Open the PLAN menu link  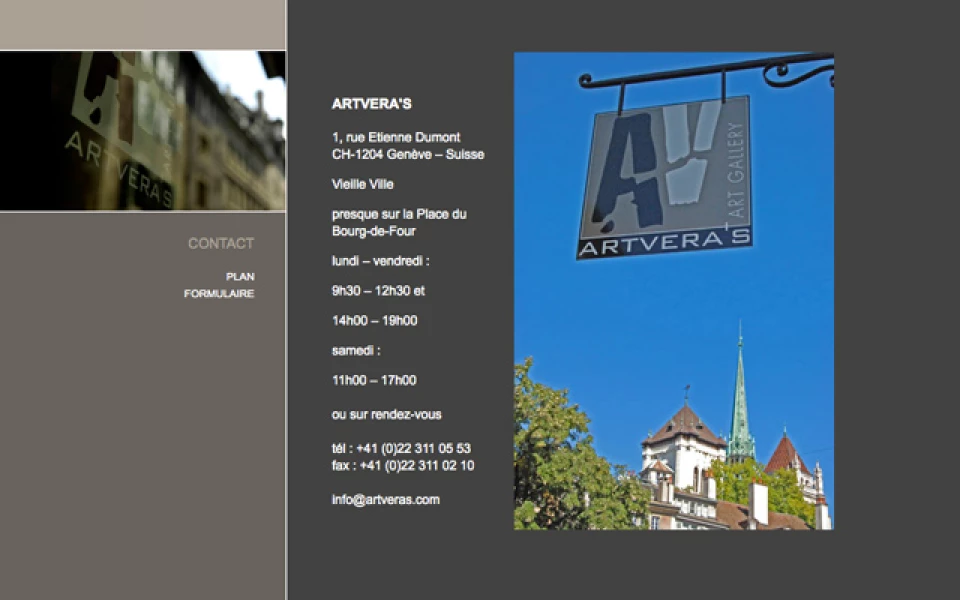pos(240,277)
